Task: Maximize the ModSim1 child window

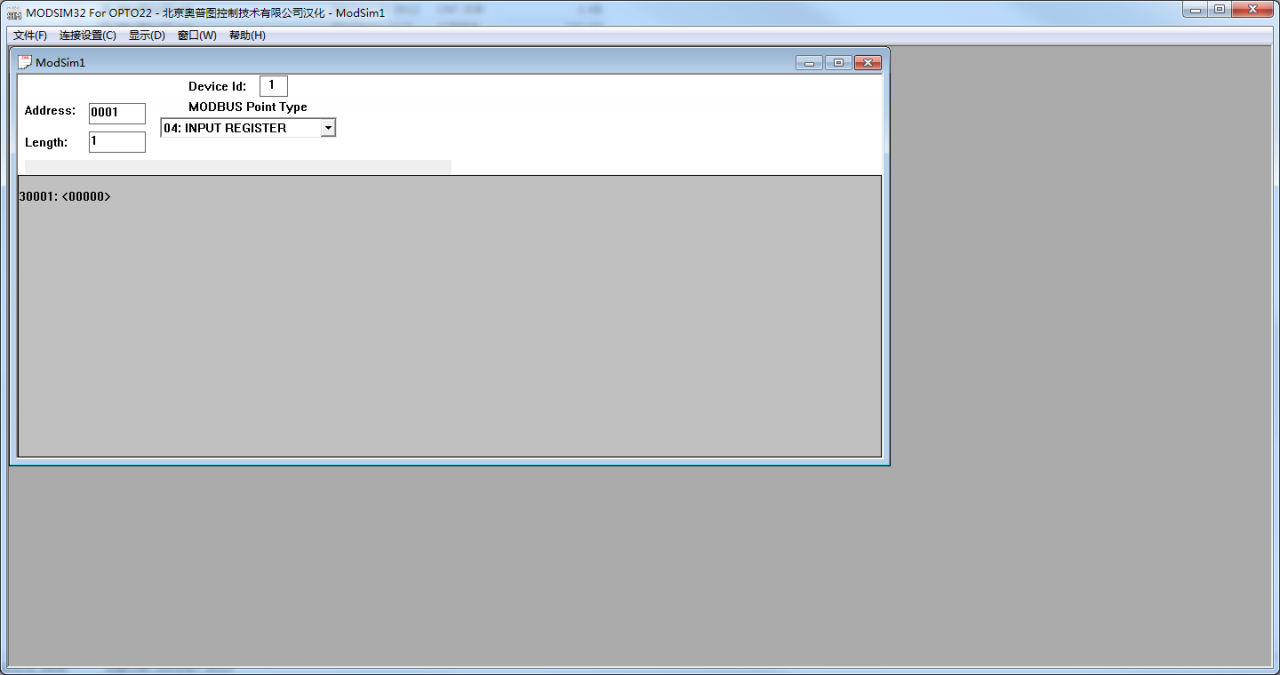Action: click(x=838, y=62)
